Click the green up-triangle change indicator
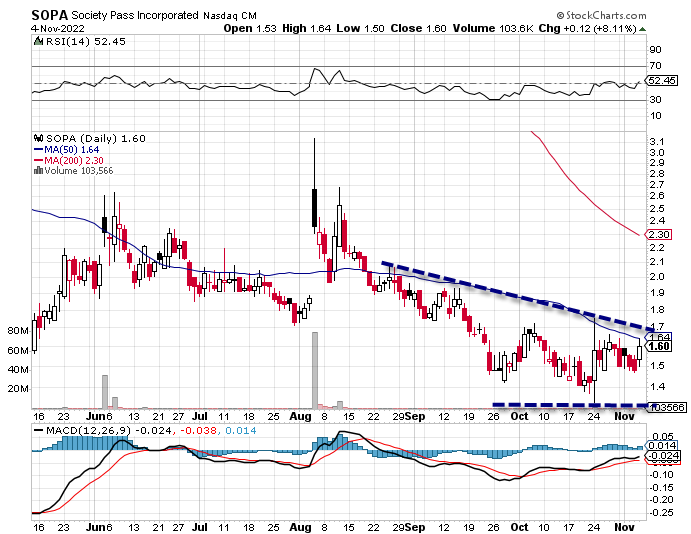Screen dimensions: 691x534 [643, 29]
